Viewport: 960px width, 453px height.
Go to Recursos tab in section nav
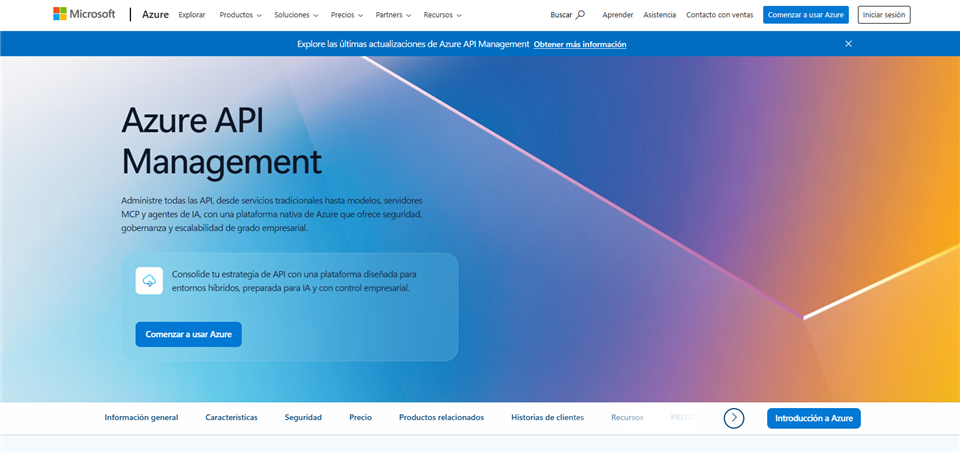(627, 417)
